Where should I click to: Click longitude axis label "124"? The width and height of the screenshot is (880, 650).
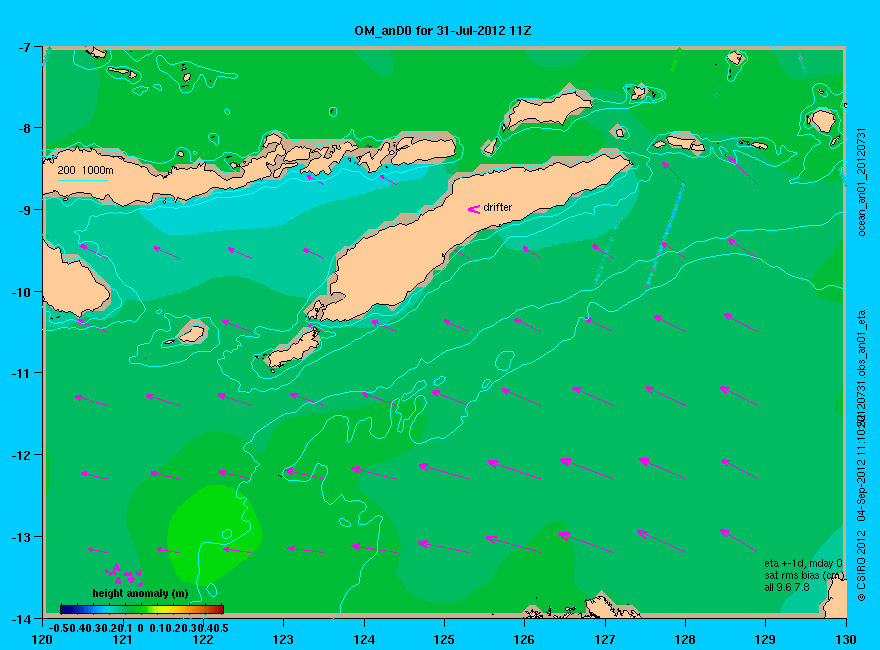click(x=364, y=639)
